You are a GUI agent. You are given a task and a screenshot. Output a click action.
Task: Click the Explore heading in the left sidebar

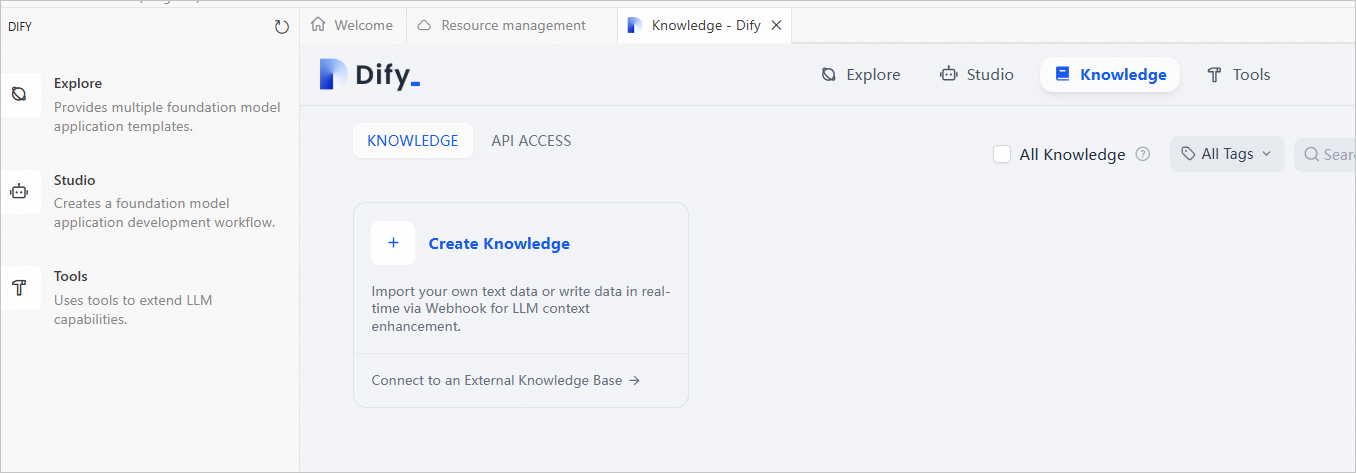[78, 83]
